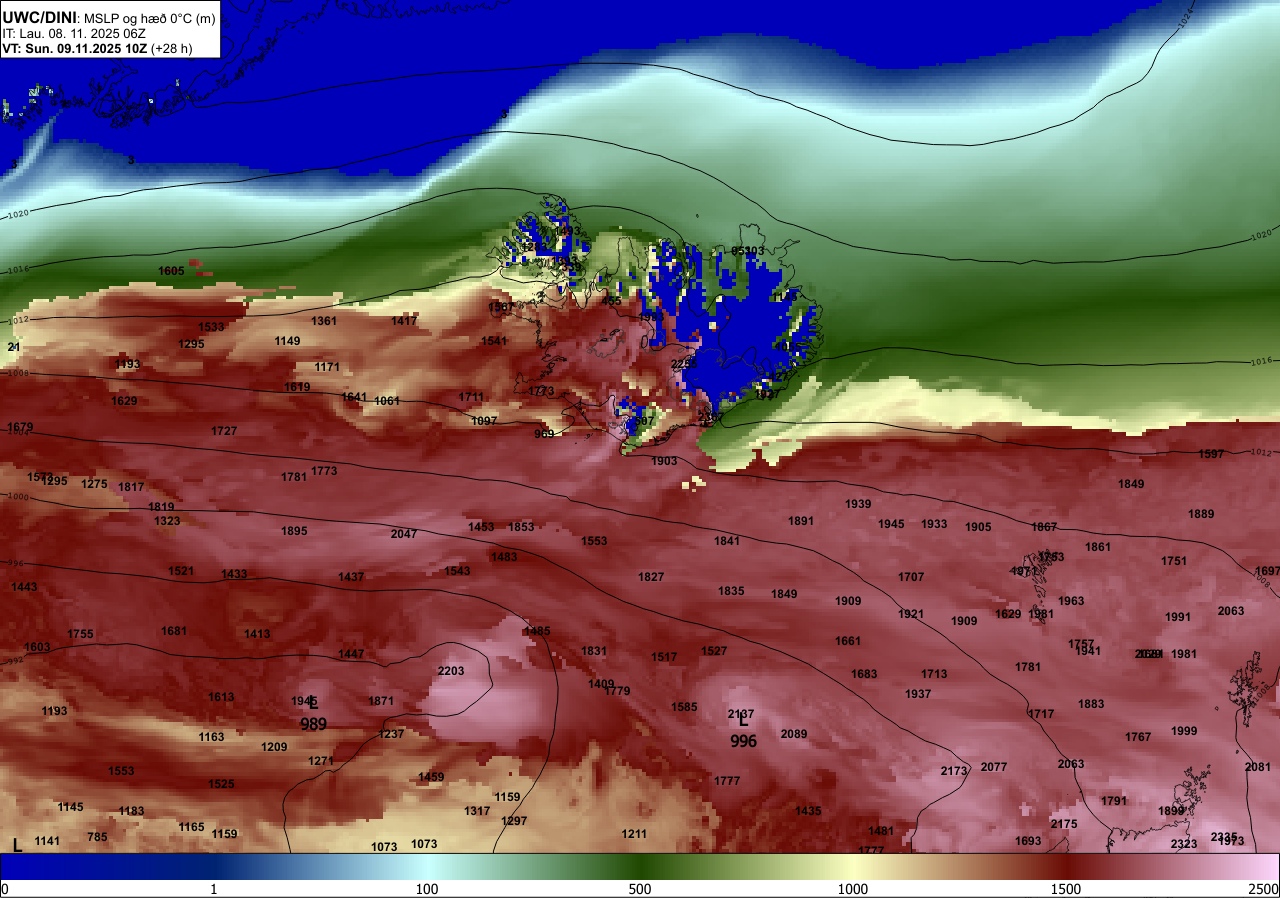Click the freezing level value 1435

808,811
